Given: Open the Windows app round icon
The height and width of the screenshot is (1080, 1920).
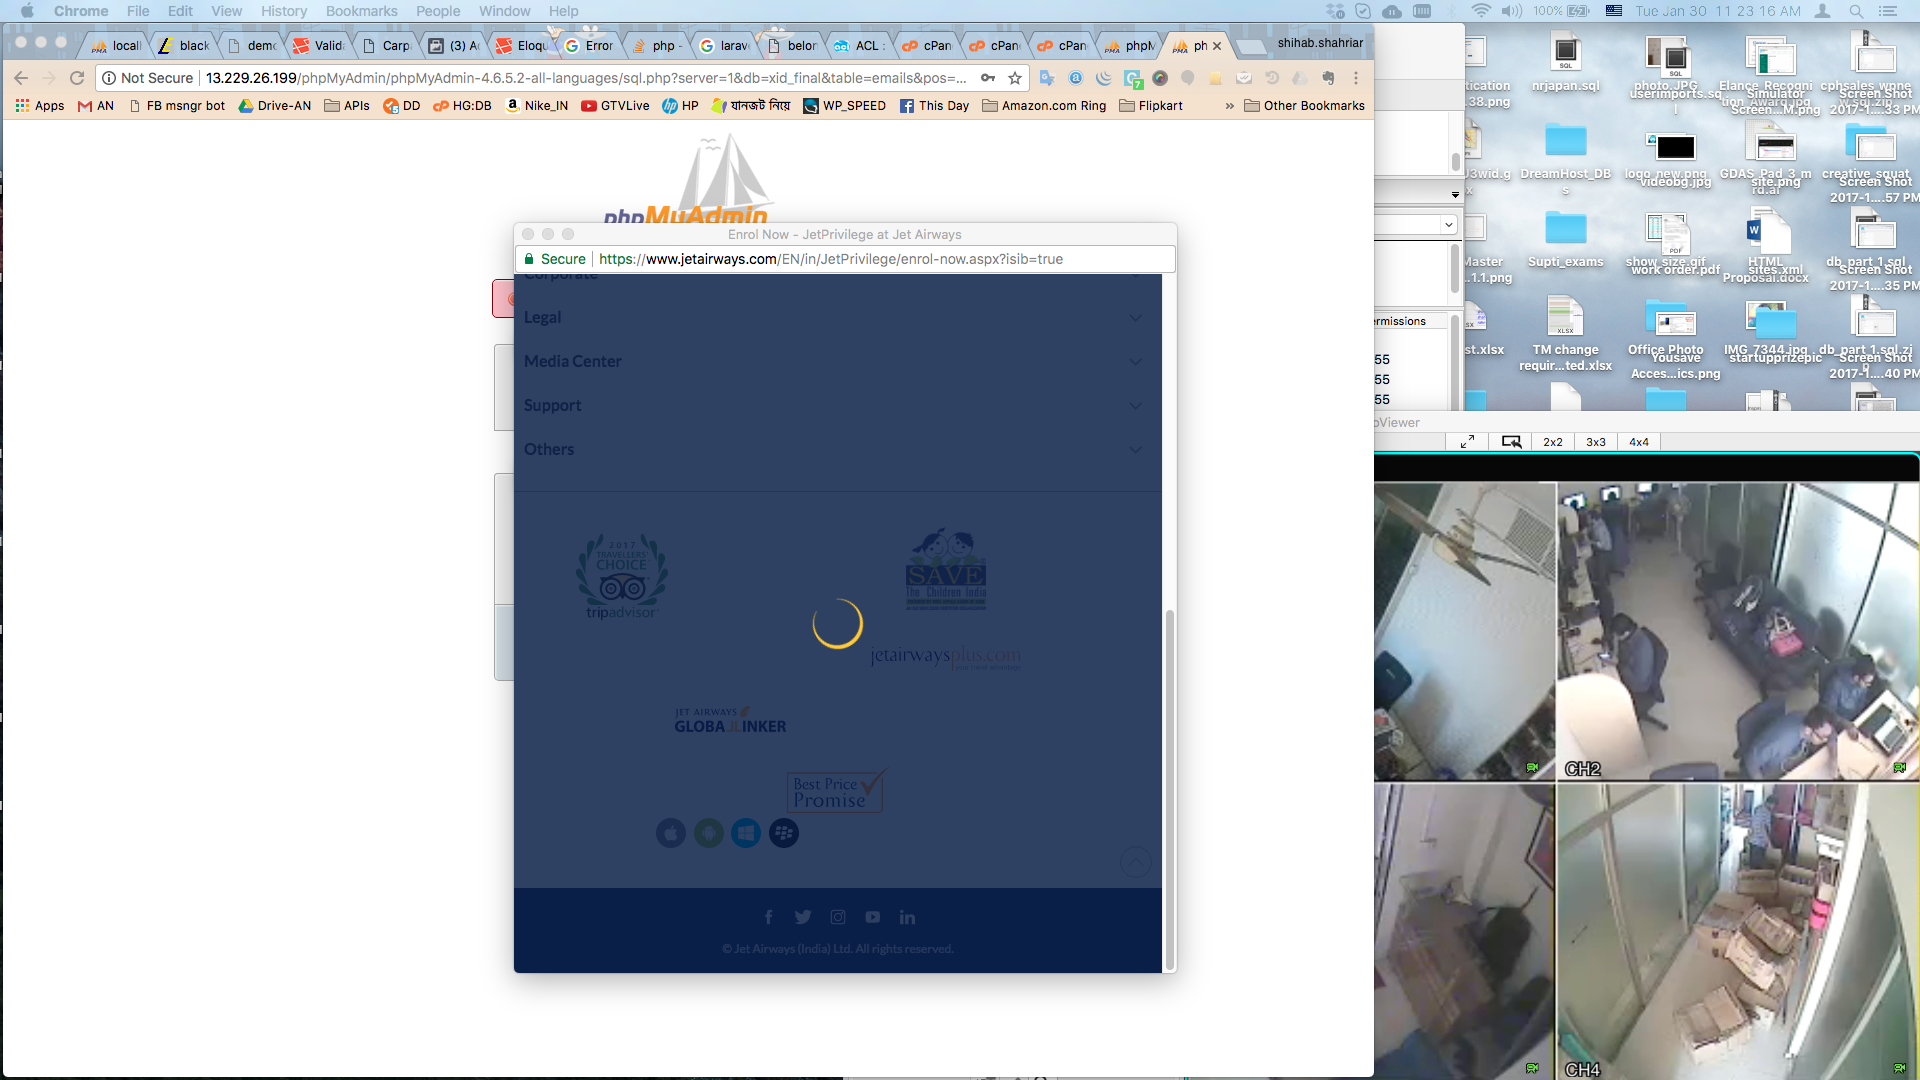Looking at the screenshot, I should (746, 833).
